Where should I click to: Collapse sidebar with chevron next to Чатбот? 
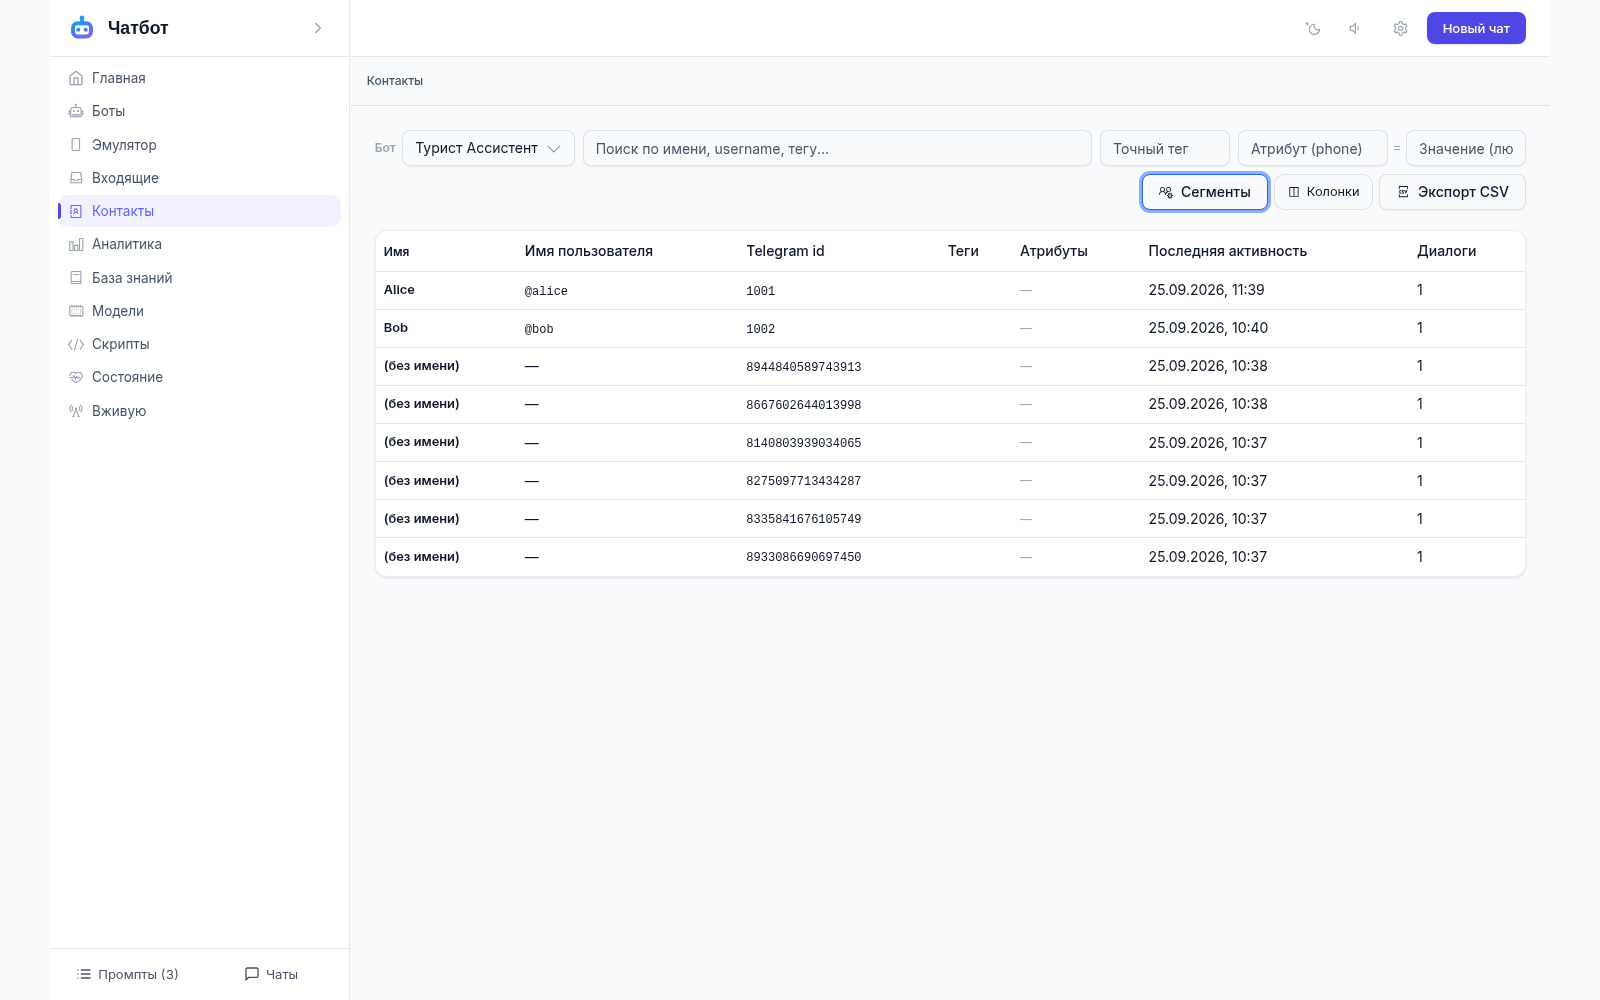[x=318, y=28]
